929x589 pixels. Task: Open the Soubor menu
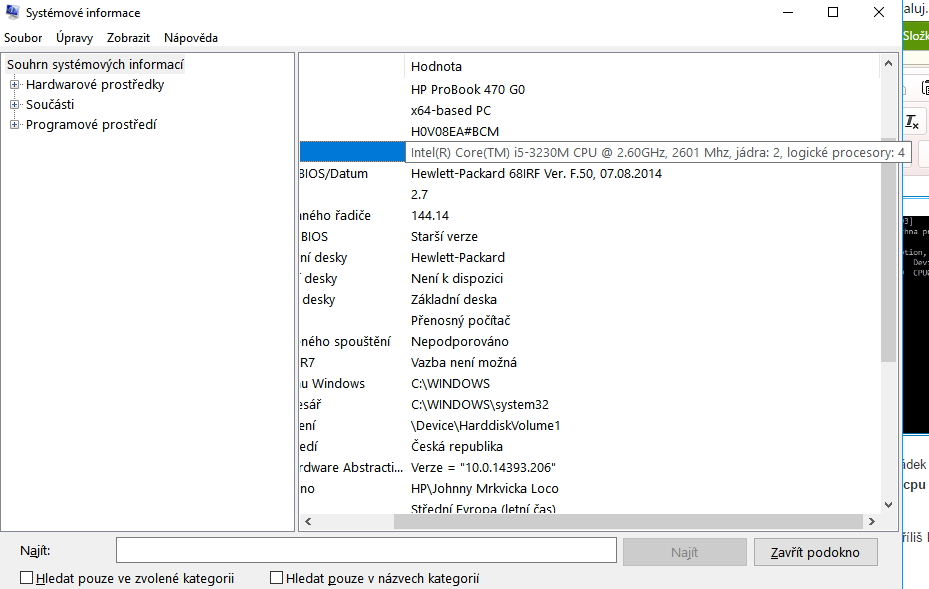[x=23, y=38]
